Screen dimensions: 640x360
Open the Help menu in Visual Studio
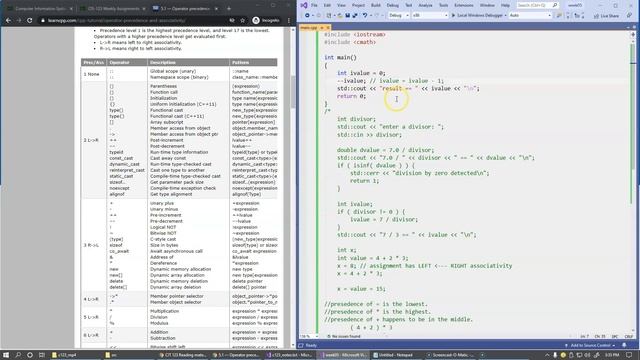coord(505,5)
